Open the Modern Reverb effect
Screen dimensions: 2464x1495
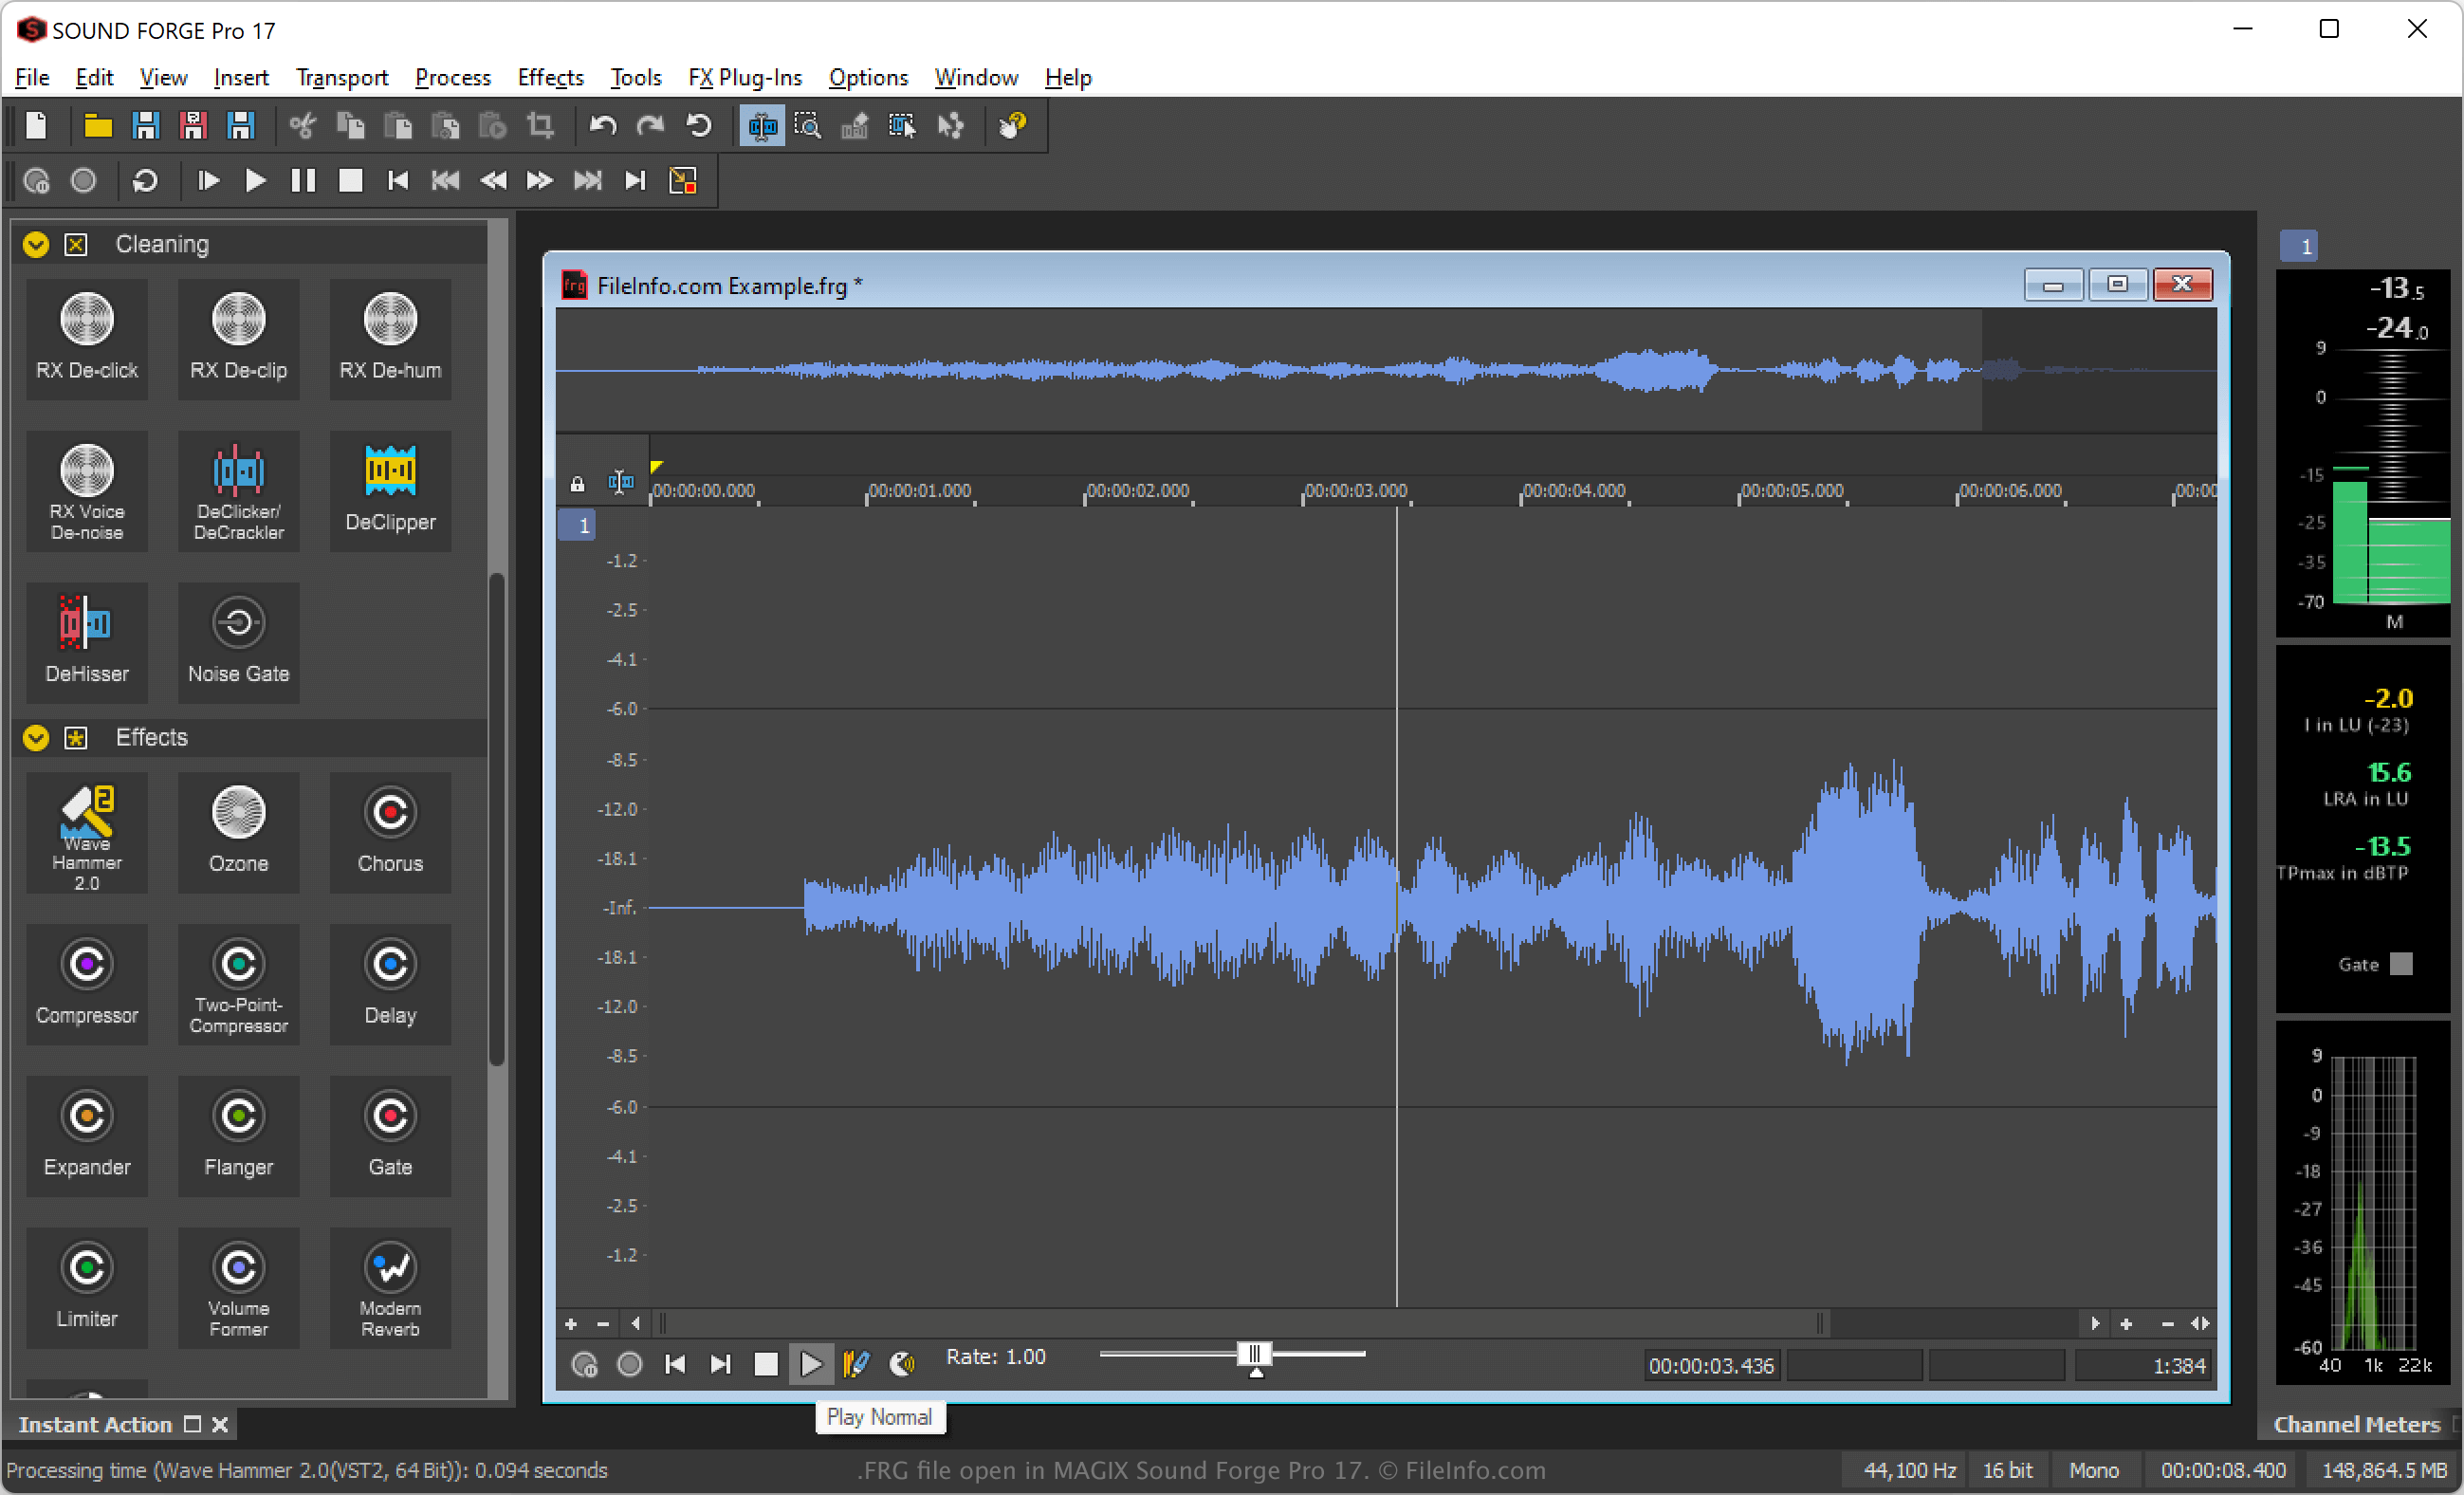[x=390, y=1289]
